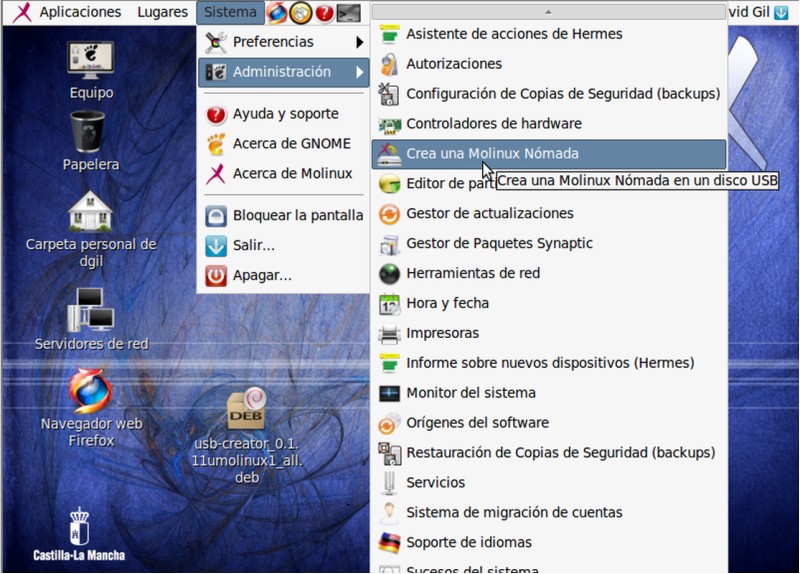Open the Equipo desktop icon
Screen dimensions: 800x574
(x=91, y=60)
